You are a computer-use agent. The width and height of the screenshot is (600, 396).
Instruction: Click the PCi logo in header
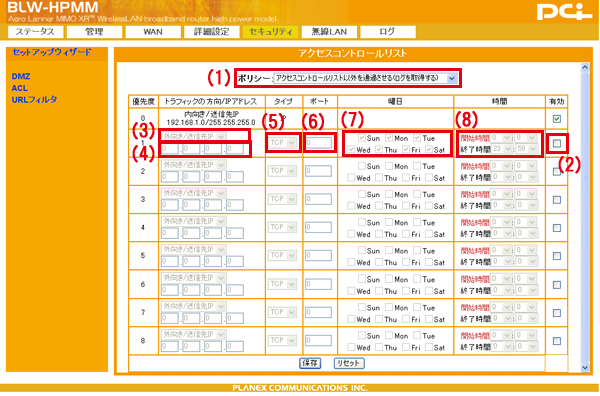(x=564, y=11)
